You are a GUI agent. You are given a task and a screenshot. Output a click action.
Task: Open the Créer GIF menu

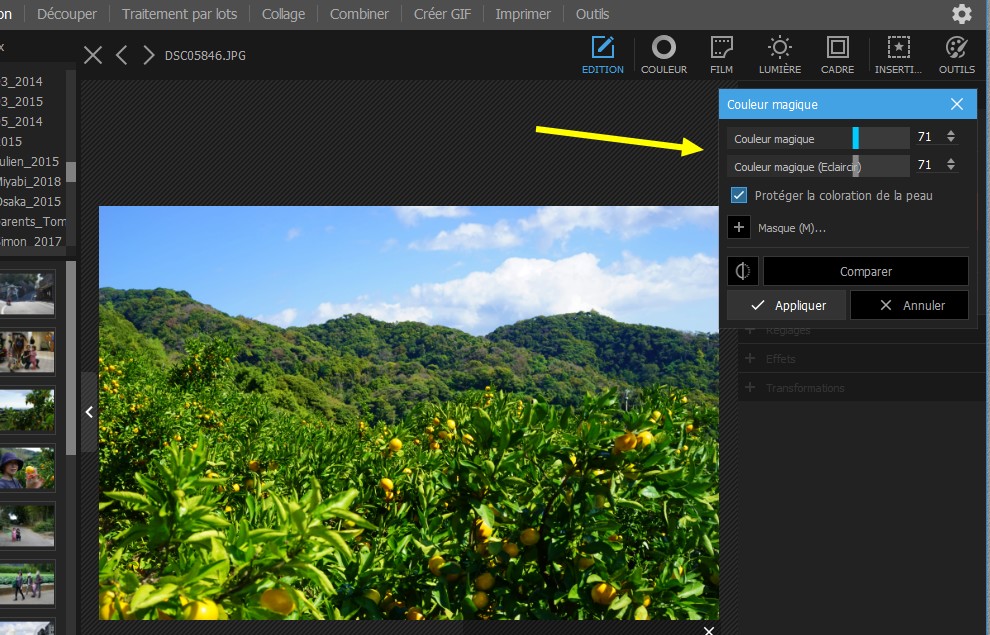pyautogui.click(x=442, y=14)
